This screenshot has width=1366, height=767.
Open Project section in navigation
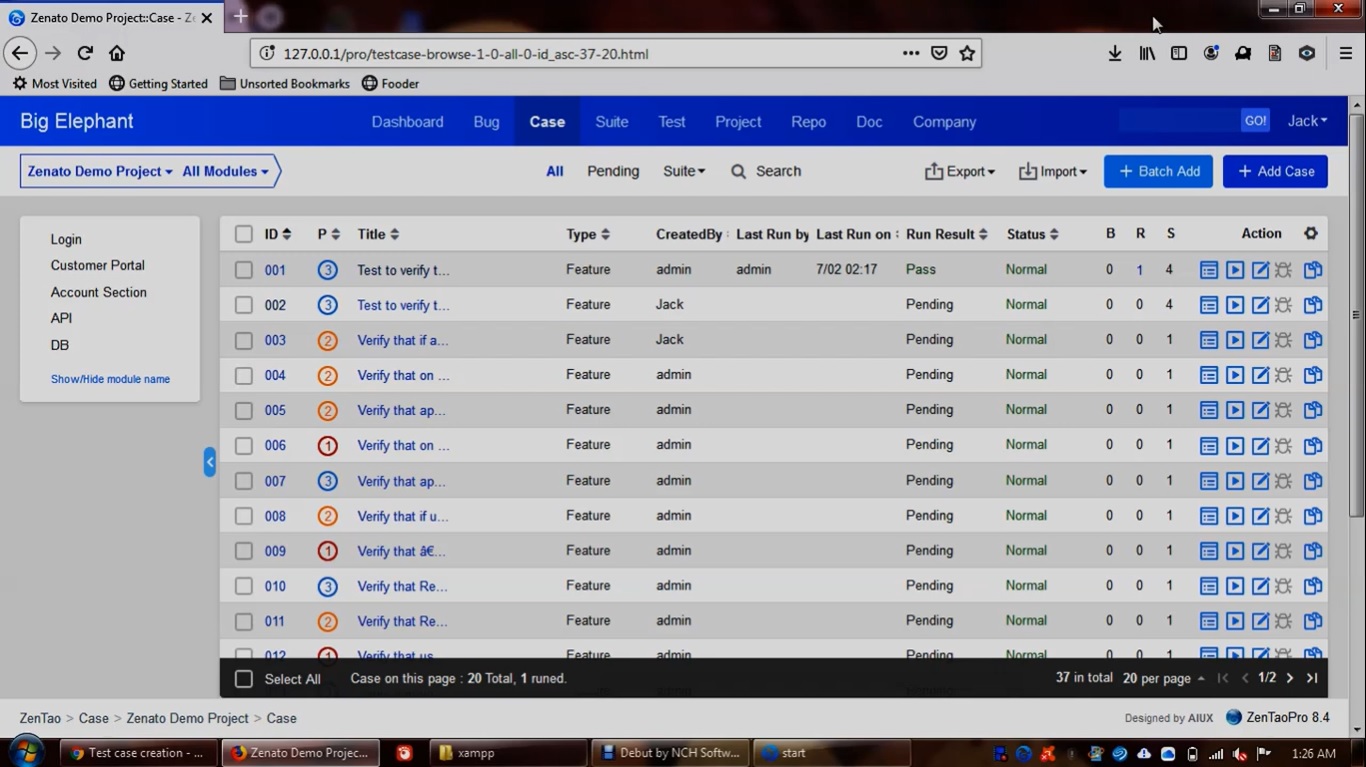click(738, 121)
